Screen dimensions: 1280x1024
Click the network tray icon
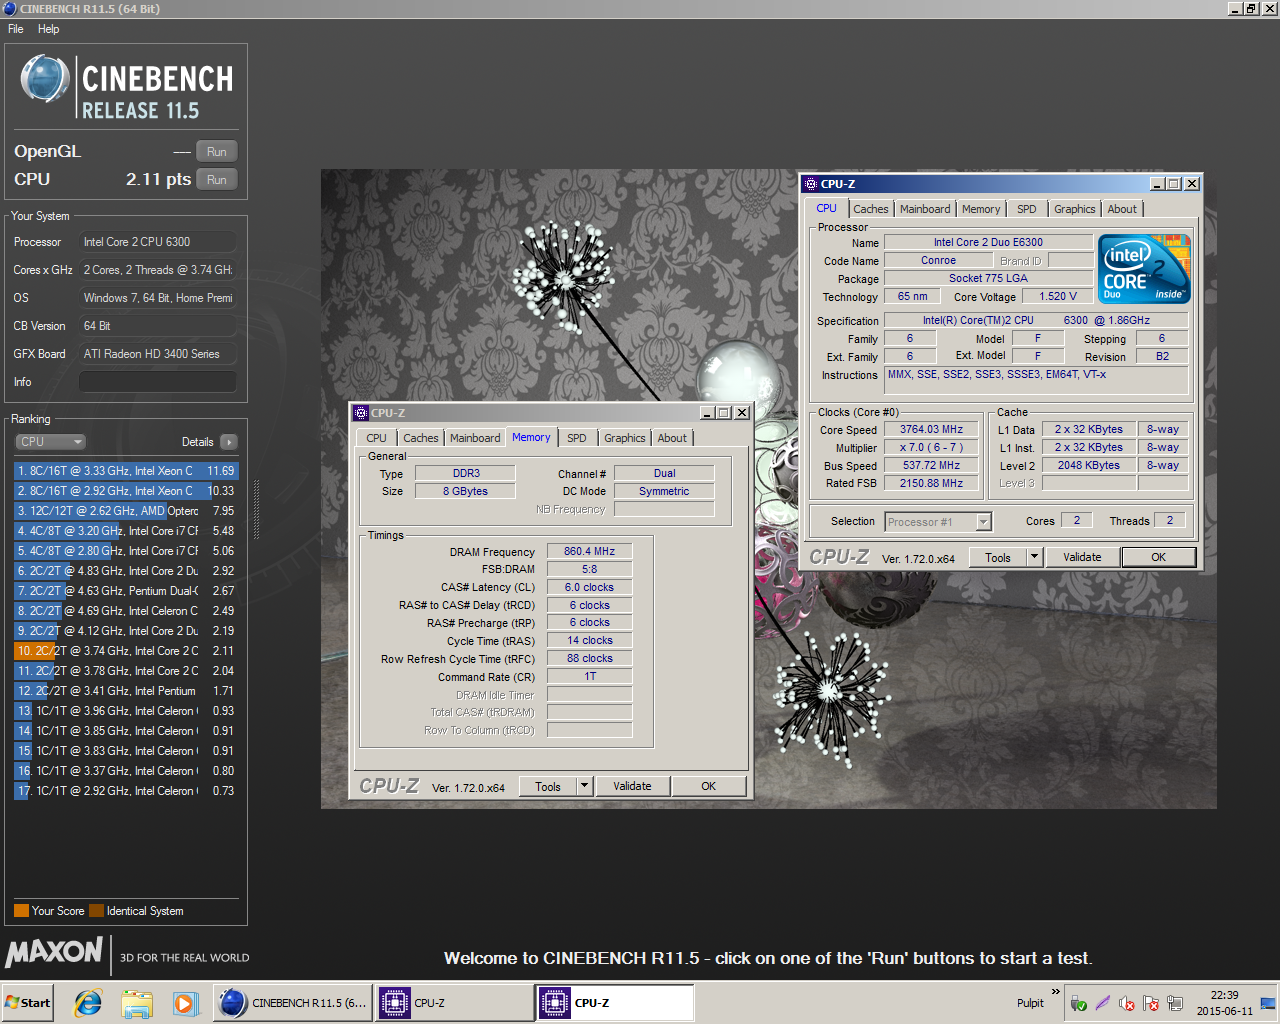1175,1003
